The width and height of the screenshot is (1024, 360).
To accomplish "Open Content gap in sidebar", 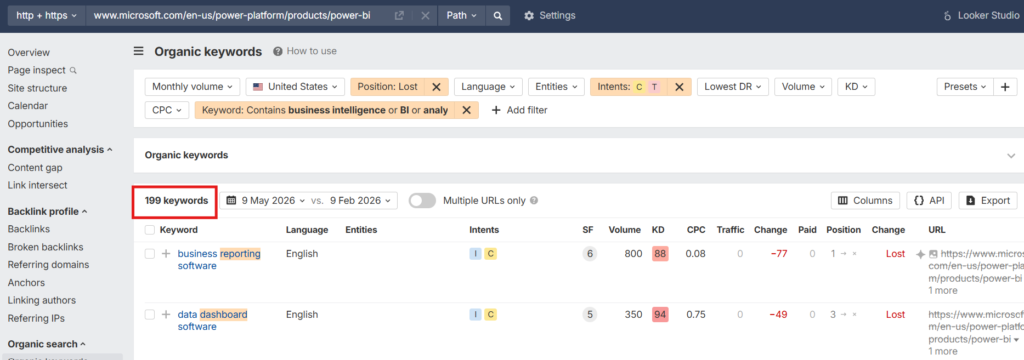I will [35, 168].
